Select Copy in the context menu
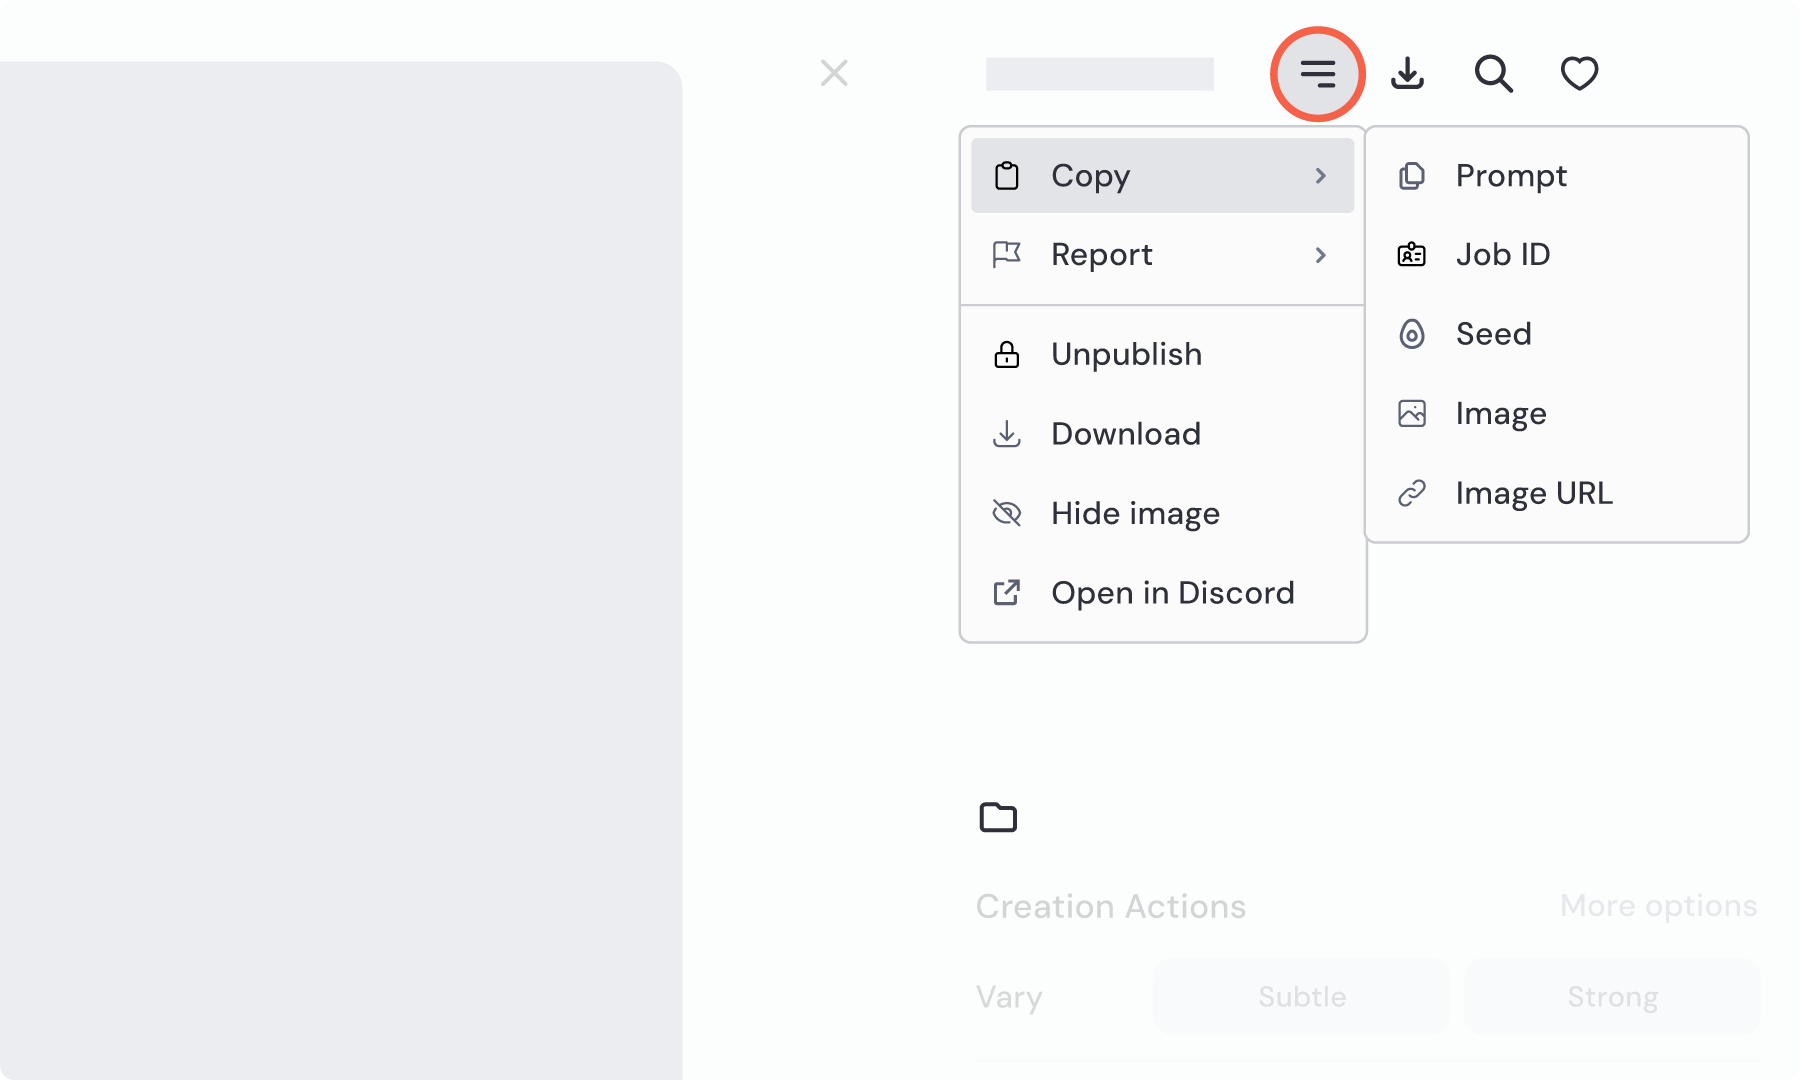1800x1080 pixels. pyautogui.click(x=1090, y=176)
